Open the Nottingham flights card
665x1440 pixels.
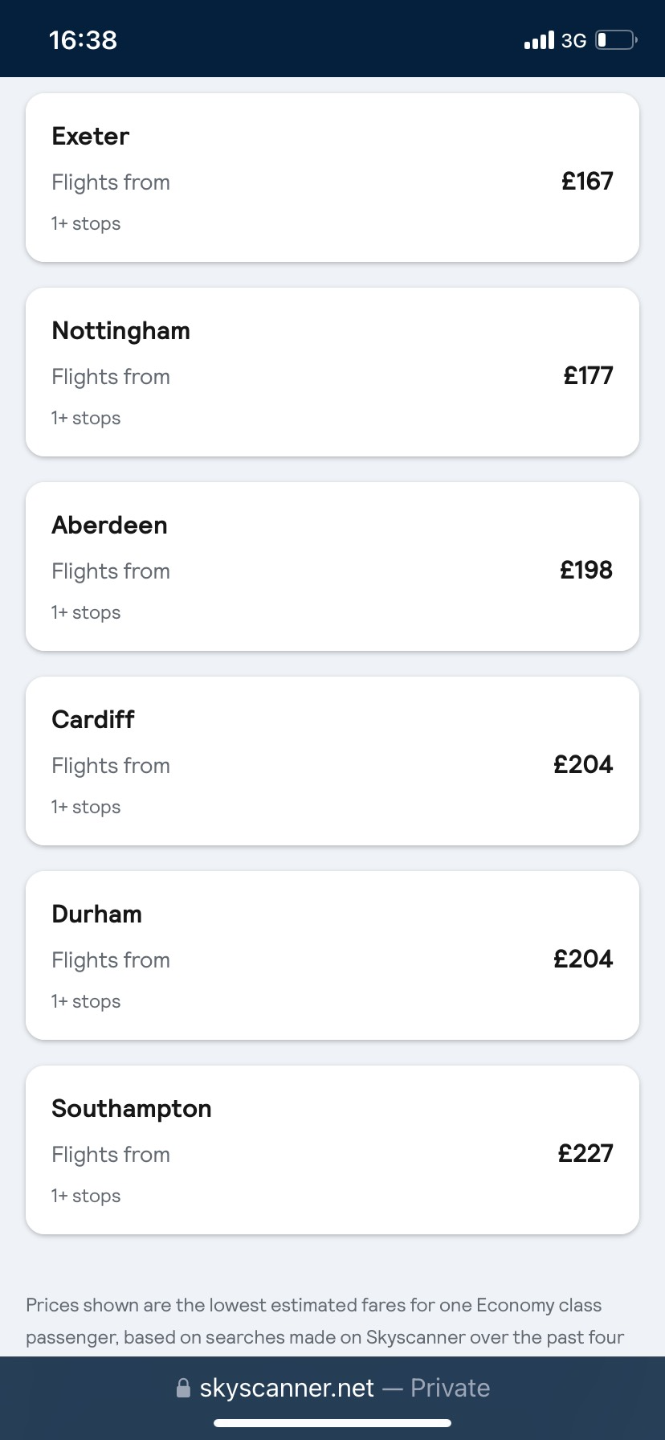332,372
